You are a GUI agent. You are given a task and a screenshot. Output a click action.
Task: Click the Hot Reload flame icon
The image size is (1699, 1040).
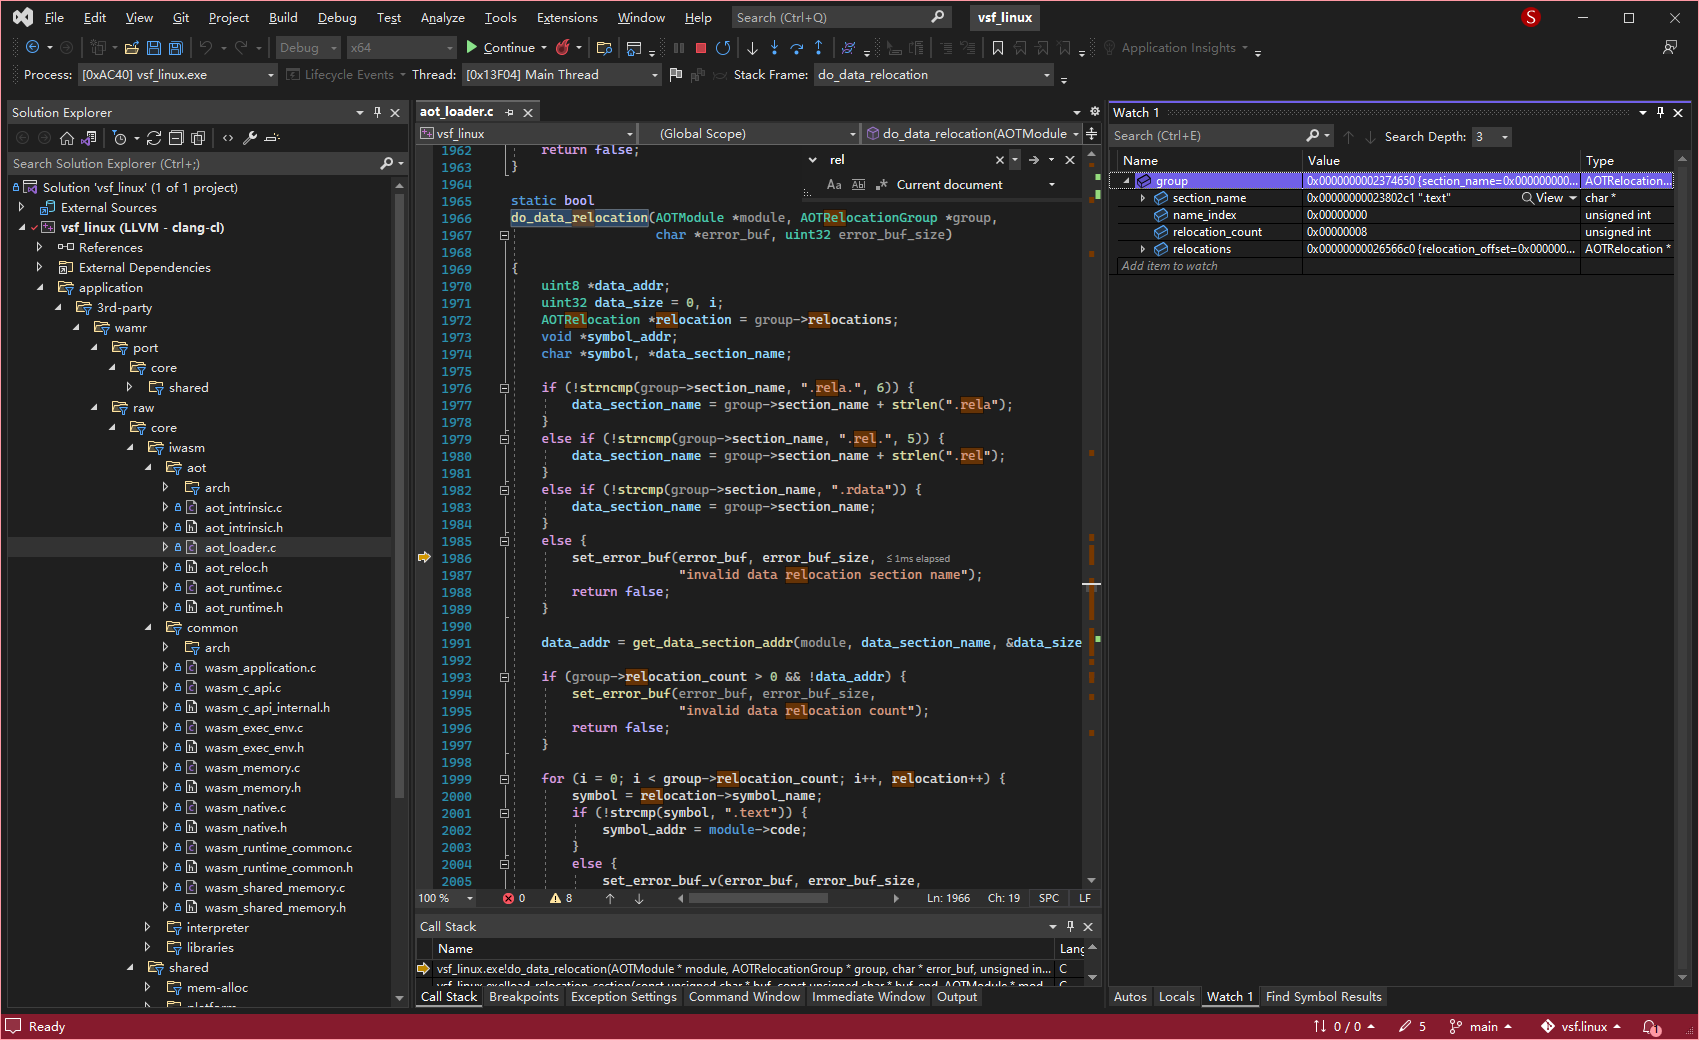pyautogui.click(x=563, y=48)
